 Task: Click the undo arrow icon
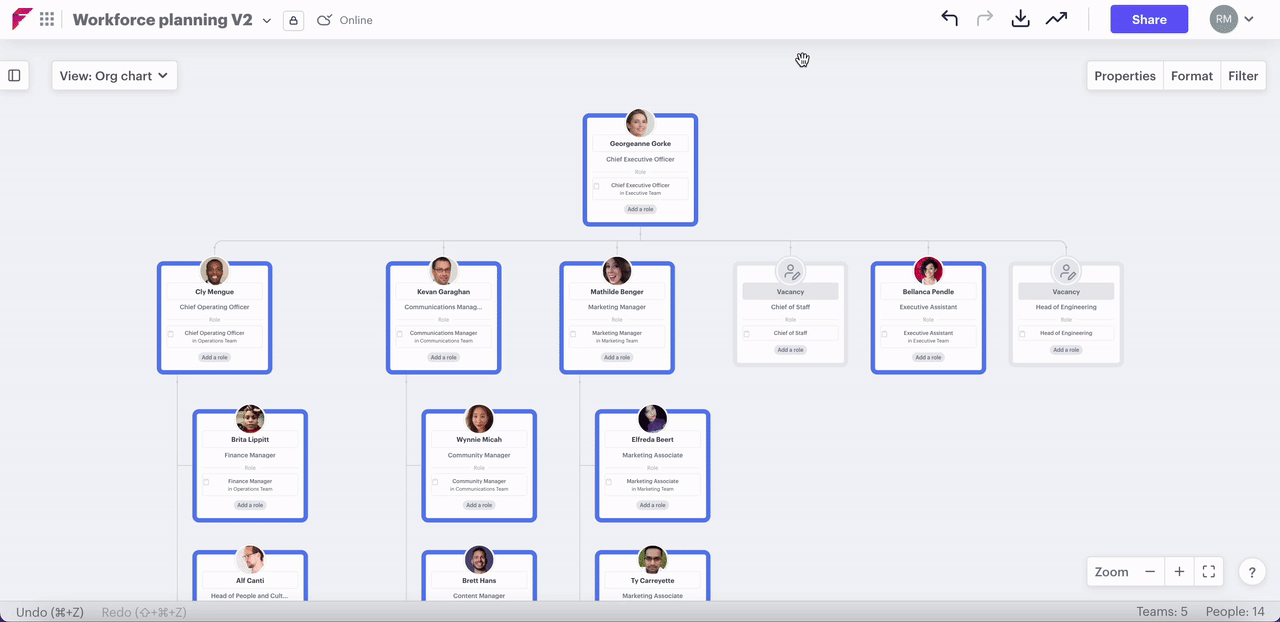click(x=949, y=19)
